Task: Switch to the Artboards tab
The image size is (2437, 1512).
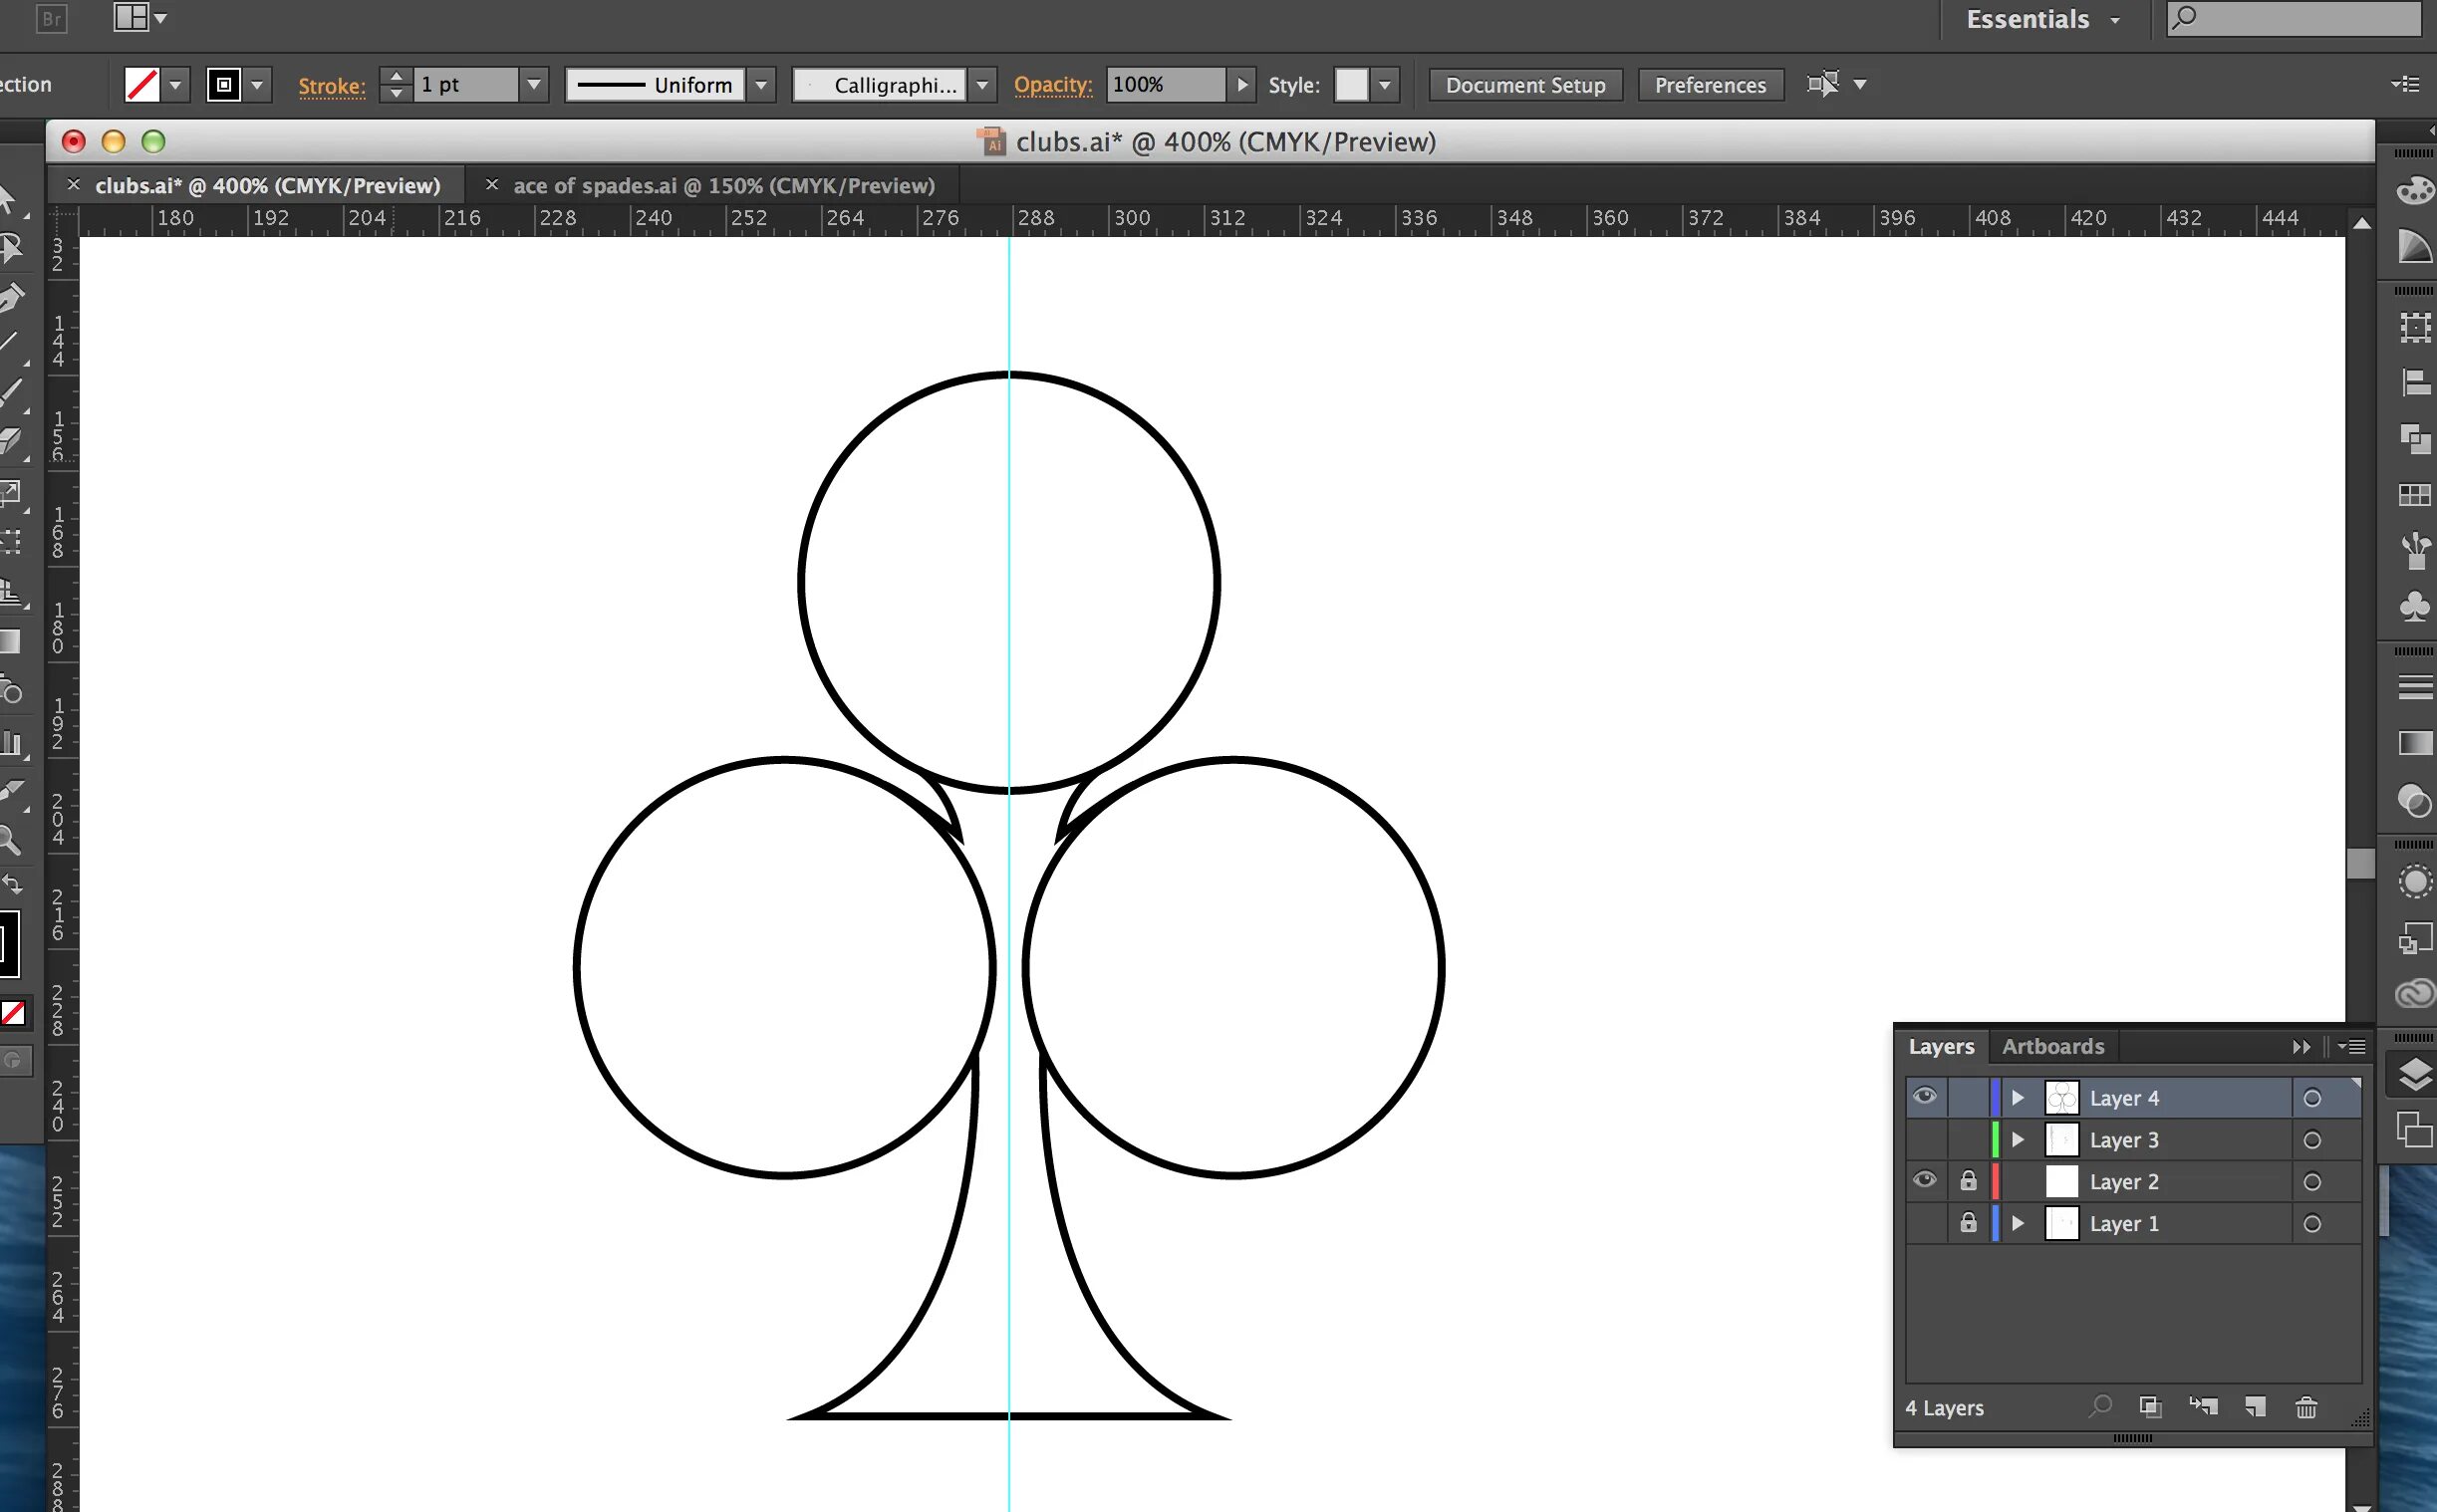Action: click(x=2052, y=1046)
